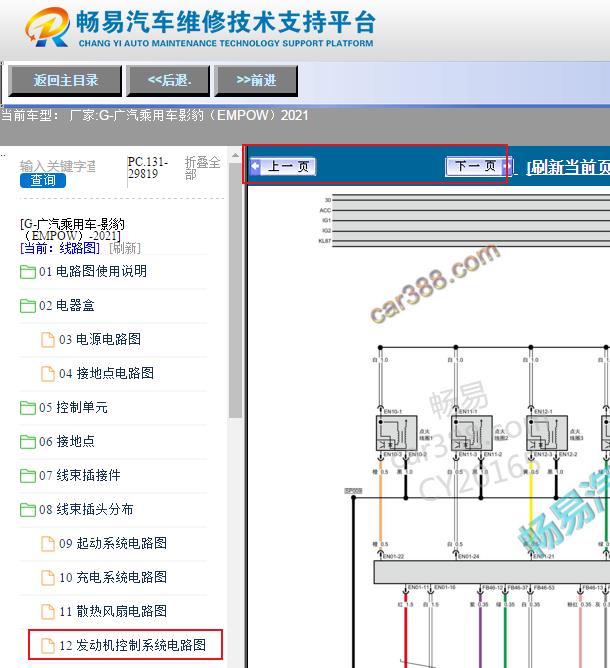Click the document icon for 09 起动系统电路图

point(48,544)
